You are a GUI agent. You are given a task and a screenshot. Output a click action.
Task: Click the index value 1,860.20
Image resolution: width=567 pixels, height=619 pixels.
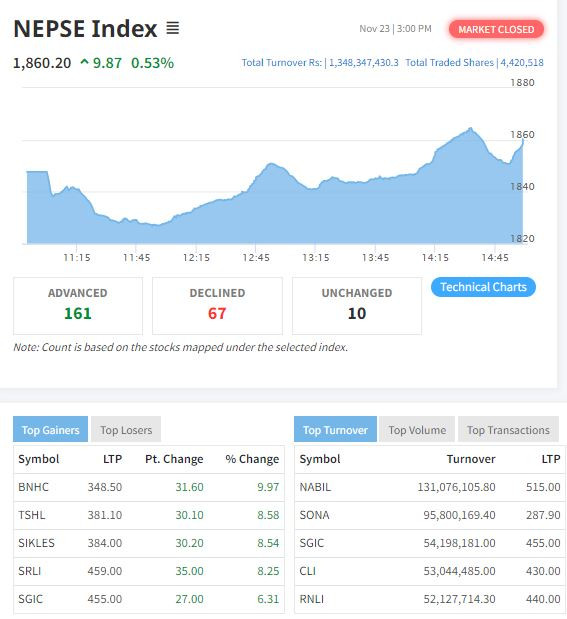point(42,63)
